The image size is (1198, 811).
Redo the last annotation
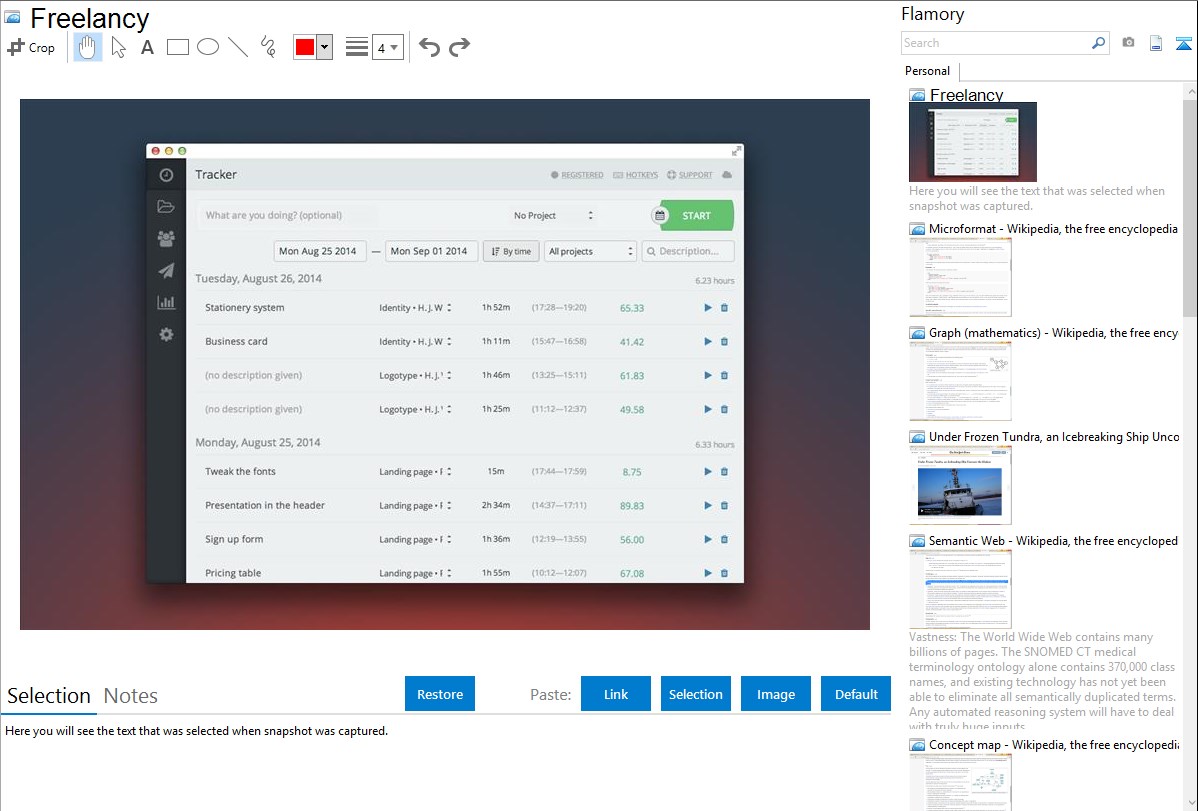pos(459,47)
